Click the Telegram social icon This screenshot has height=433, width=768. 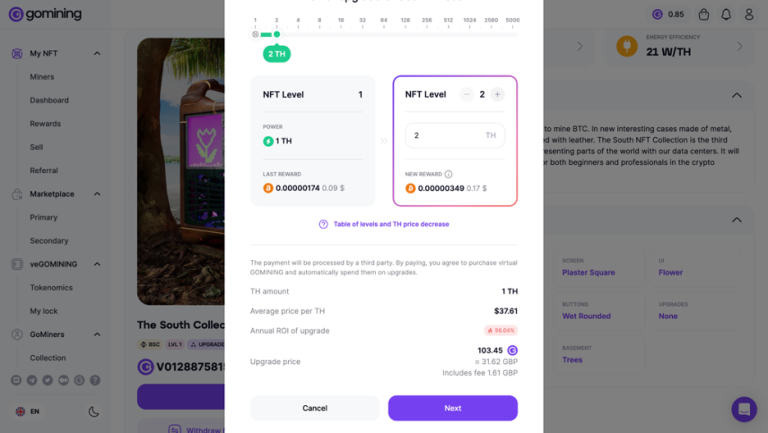32,380
